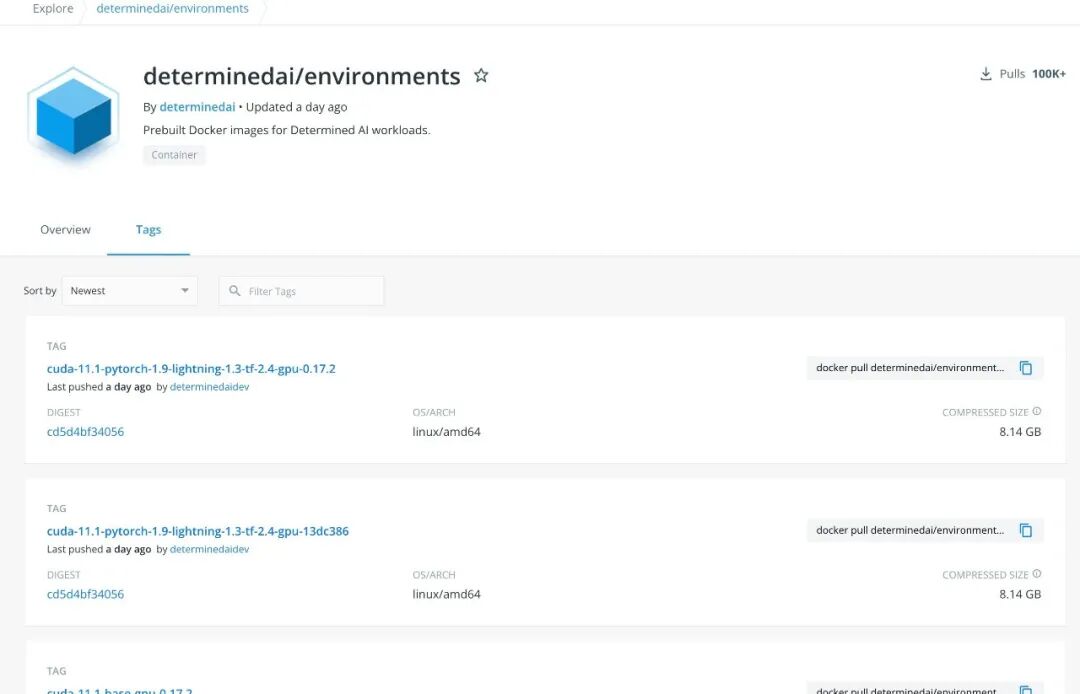Open tag cuda-11.1-pytorch-1.9-lightning-1.3-tf-2.4-gpu-13dc386
The image size is (1080, 694).
coord(198,531)
